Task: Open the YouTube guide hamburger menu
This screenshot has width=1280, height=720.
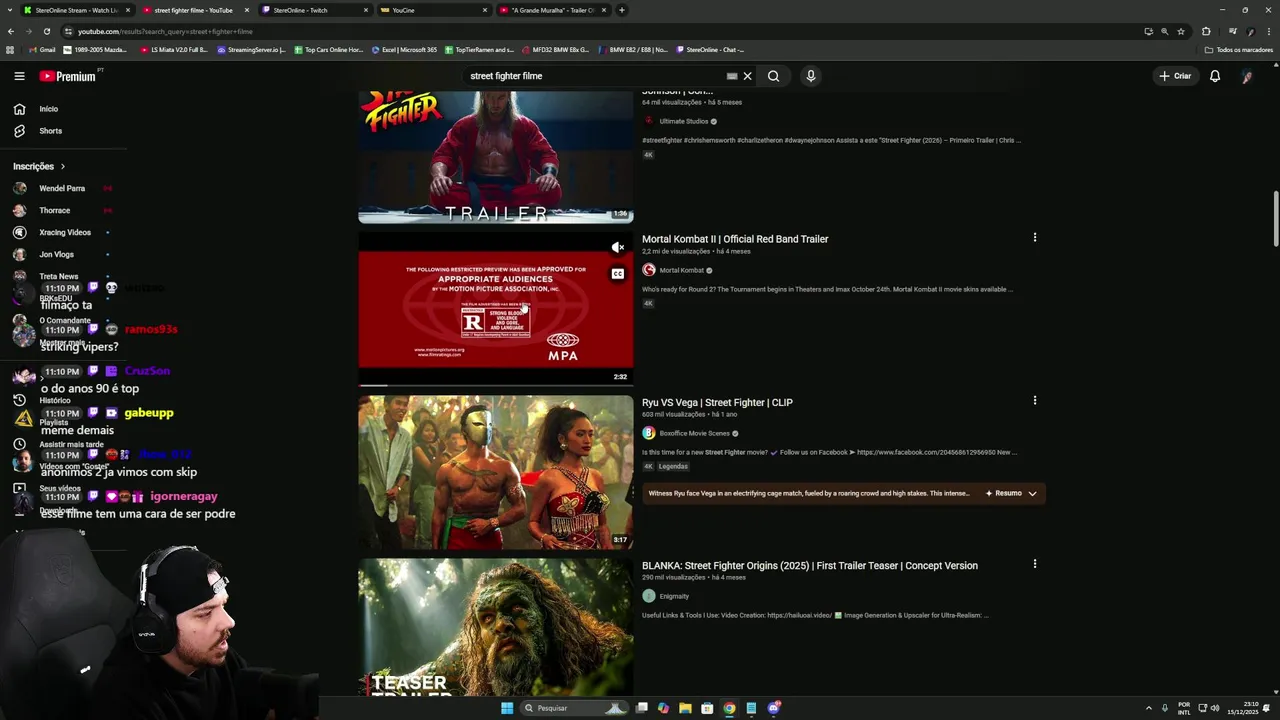Action: pos(19,76)
